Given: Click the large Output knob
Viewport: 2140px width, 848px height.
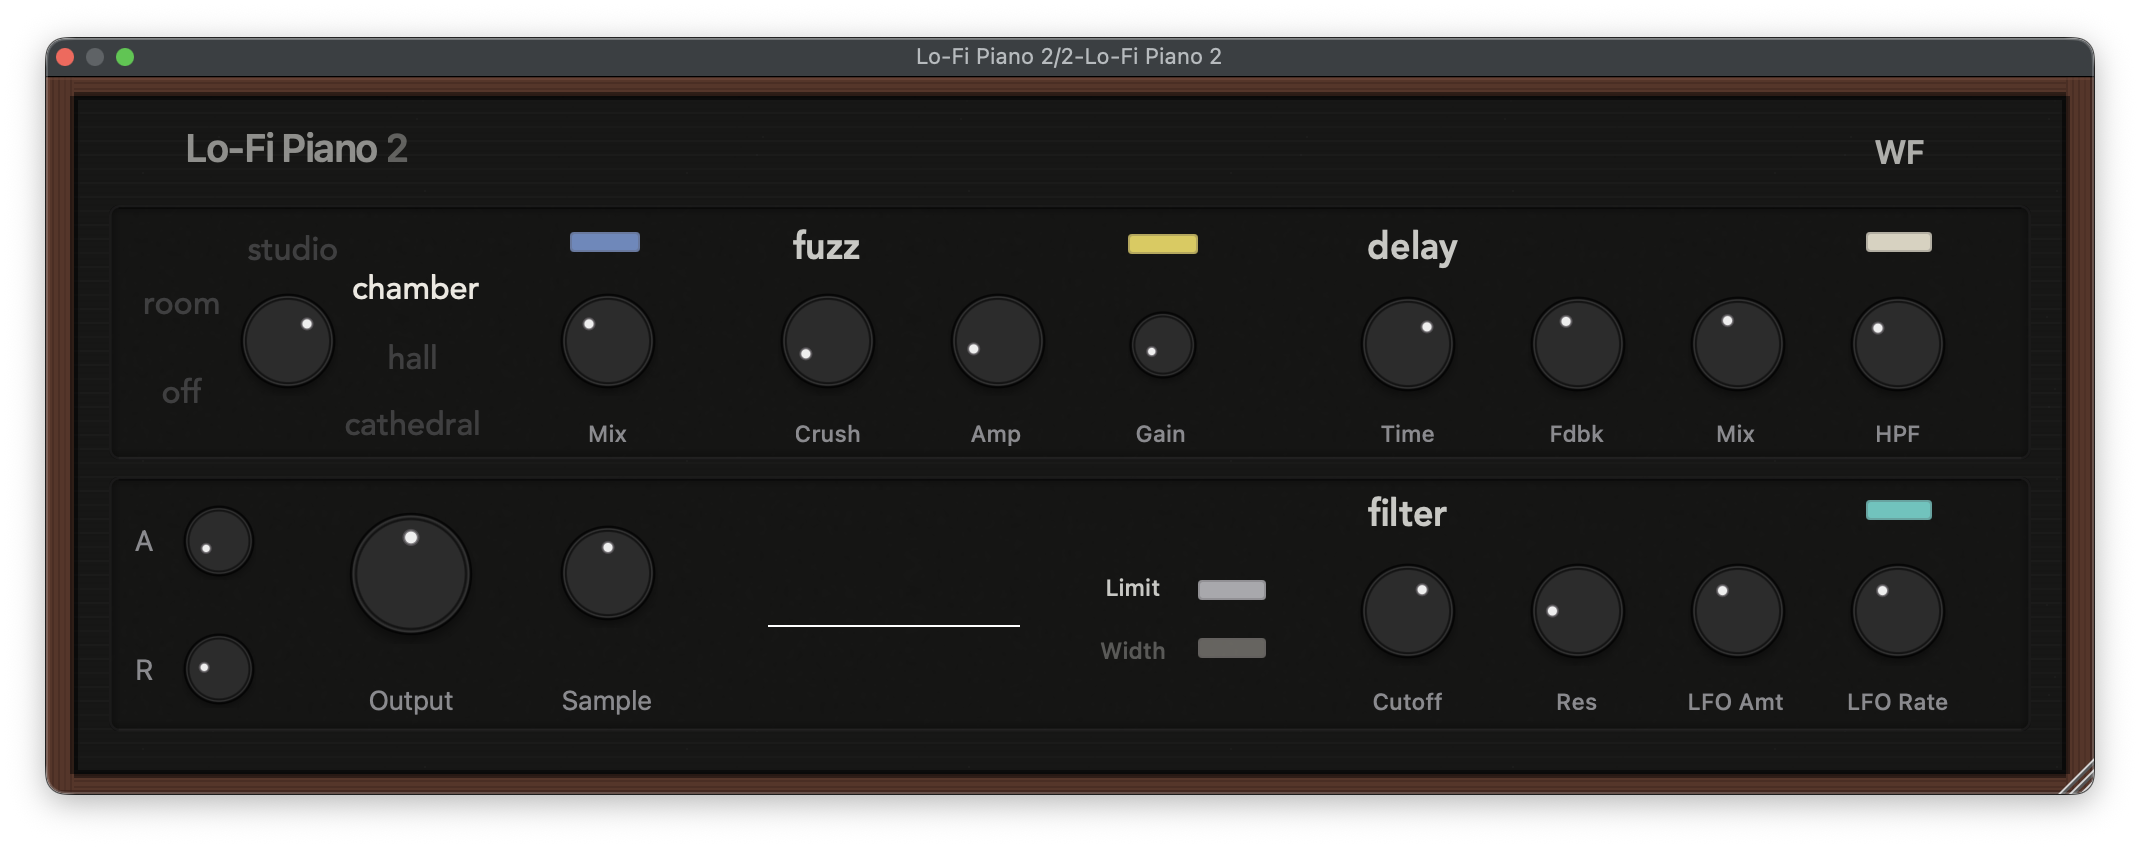Looking at the screenshot, I should coord(411,574).
